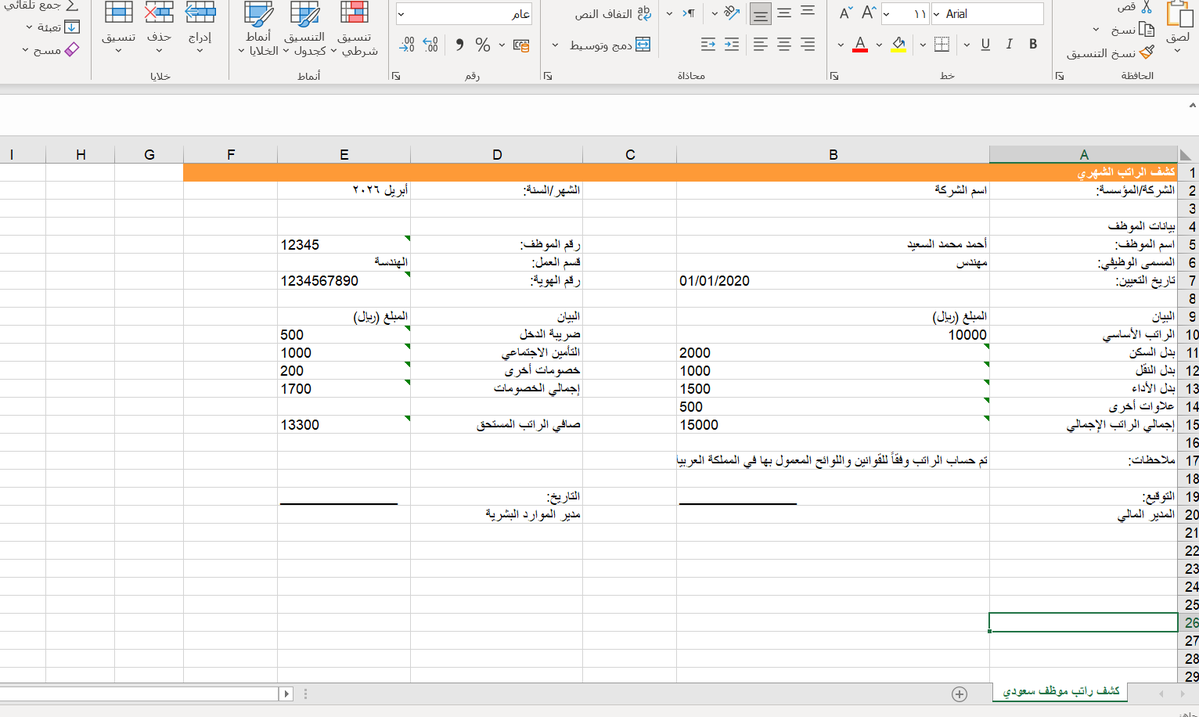Click the Accounting number format icon

[x=522, y=45]
